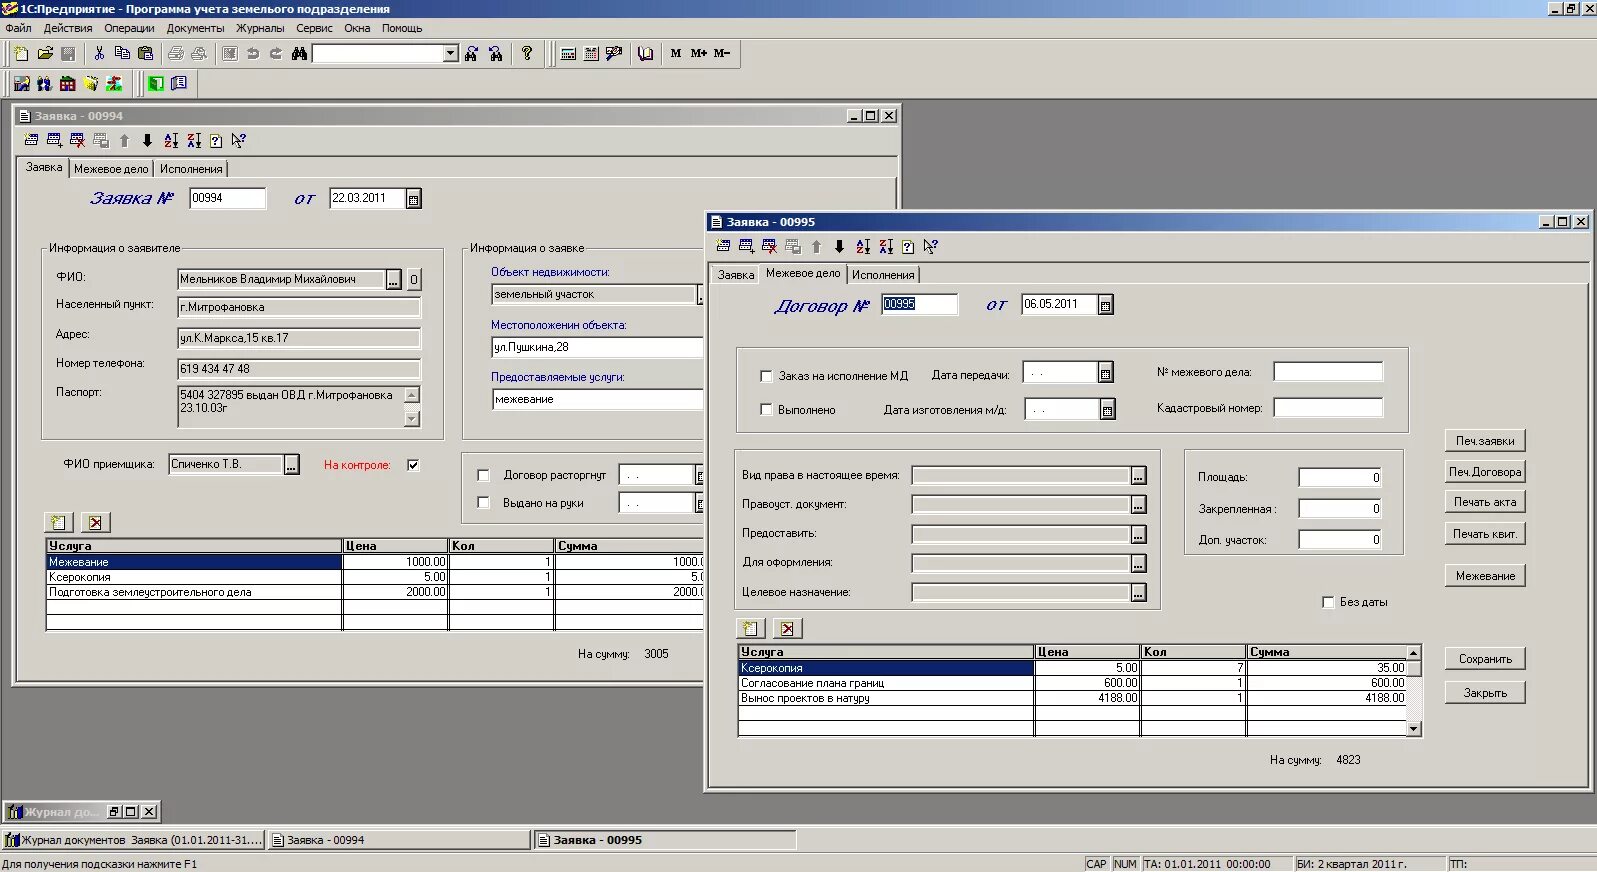Viewport: 1597px width, 872px height.
Task: Click the Печ.Договора button
Action: tap(1485, 472)
